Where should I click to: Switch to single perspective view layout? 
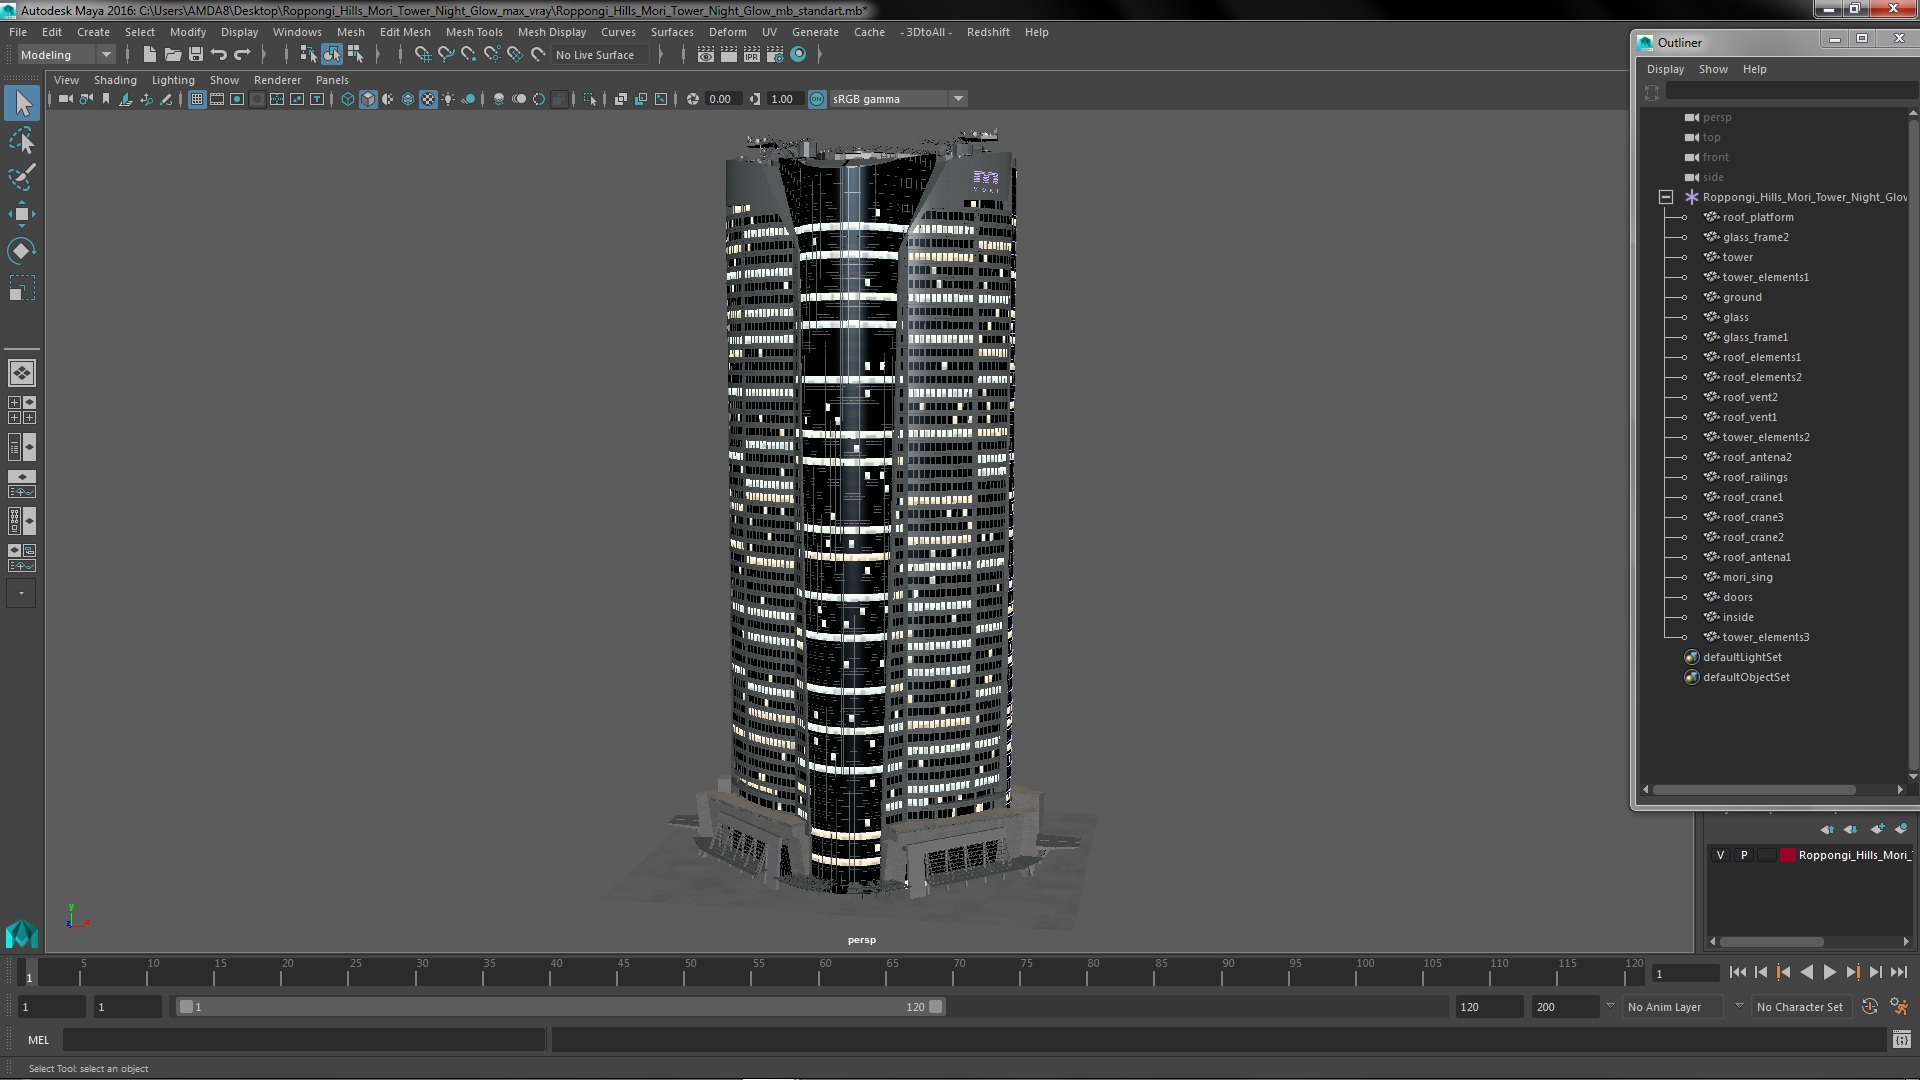[22, 373]
